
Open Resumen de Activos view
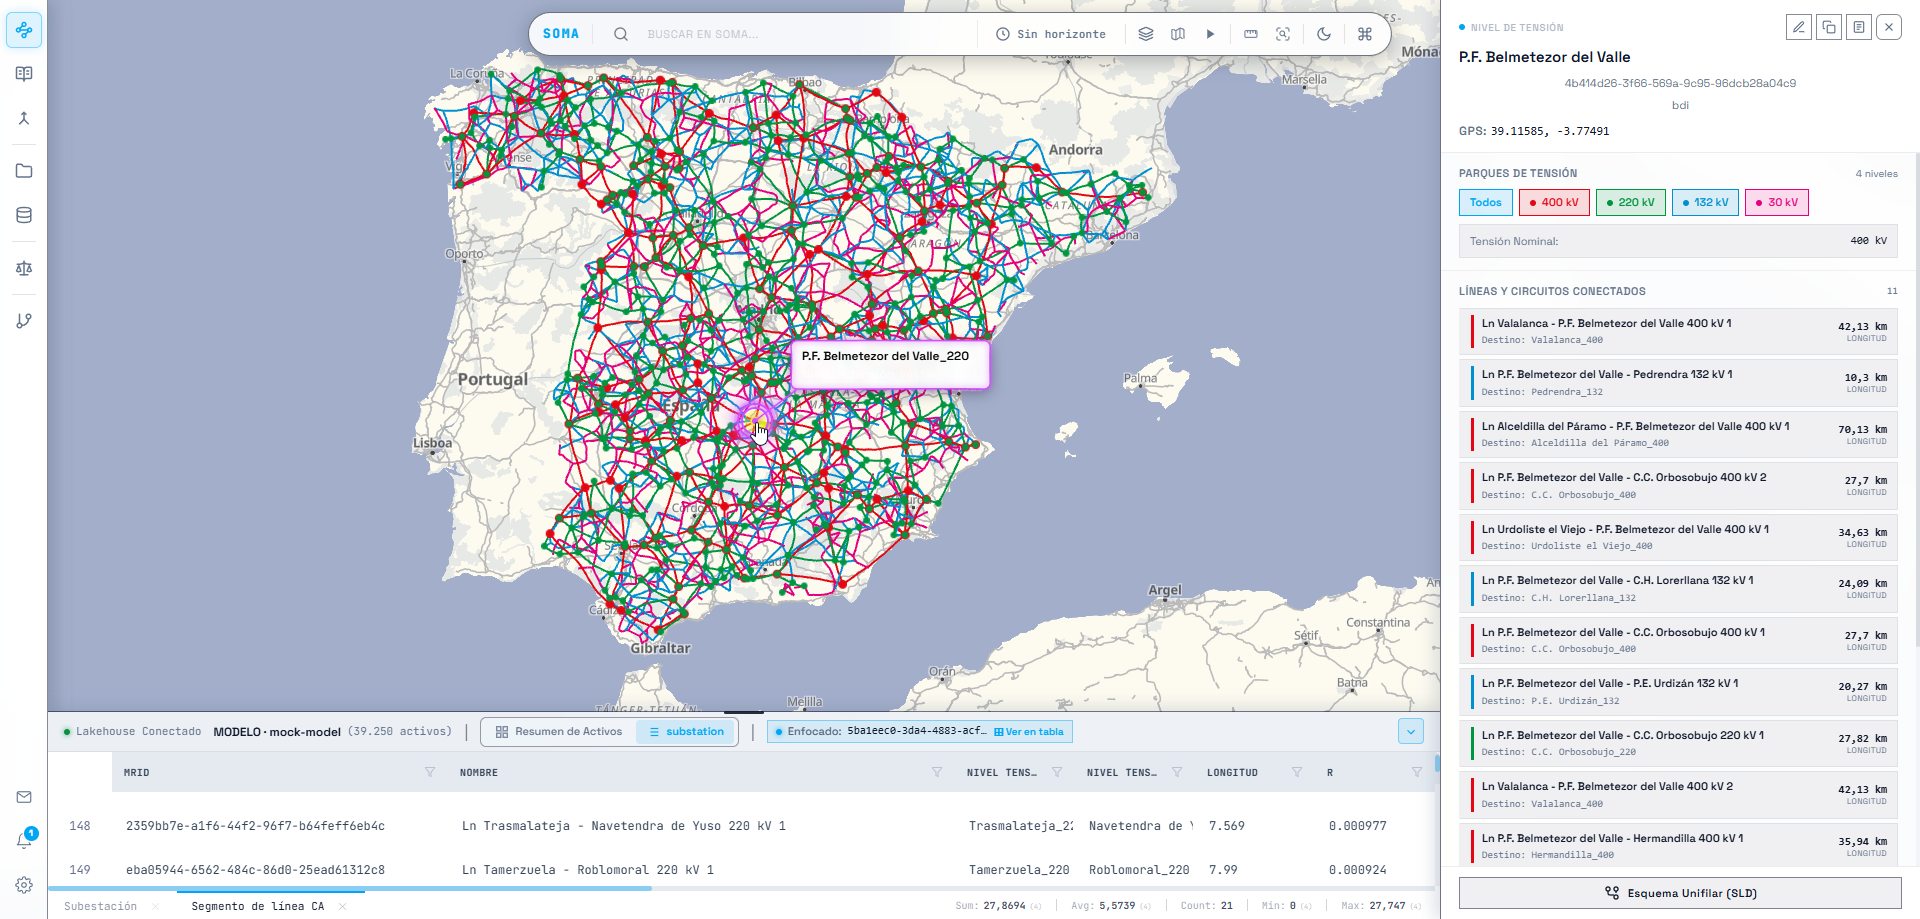click(x=559, y=732)
